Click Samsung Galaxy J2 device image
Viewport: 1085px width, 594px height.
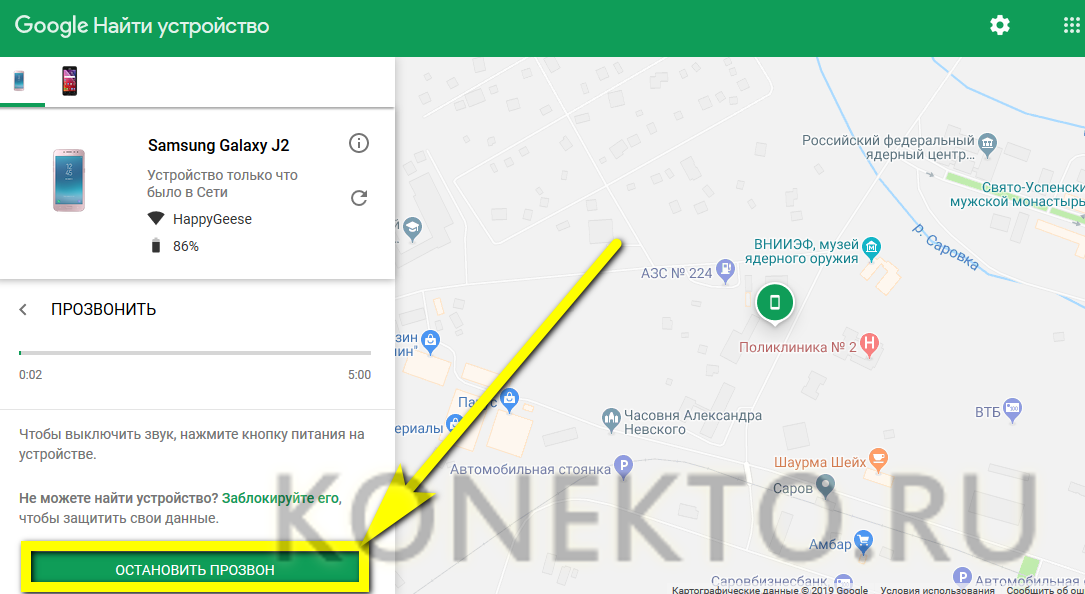coord(69,180)
